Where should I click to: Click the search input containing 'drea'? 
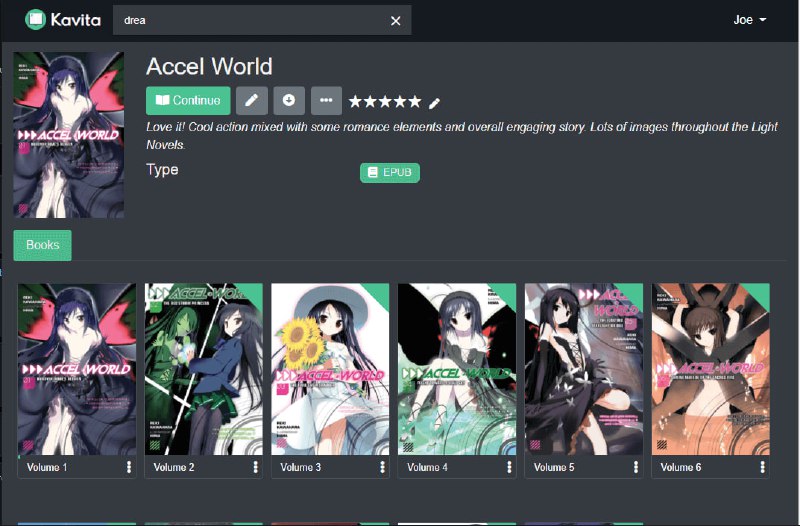pos(250,21)
